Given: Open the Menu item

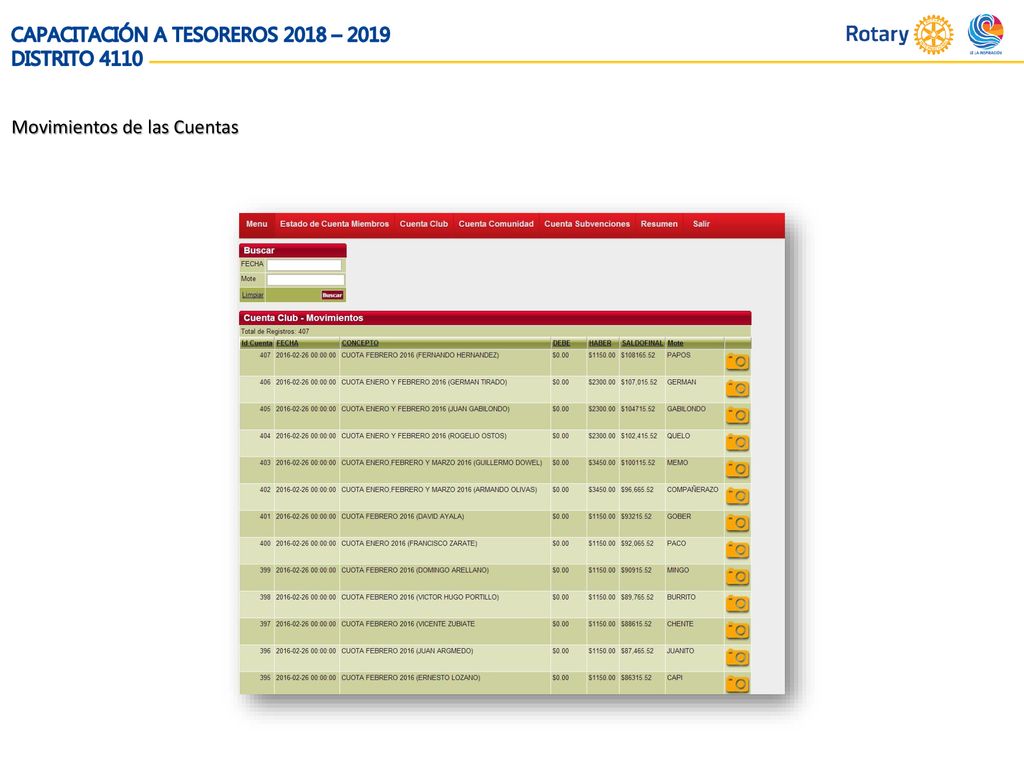Looking at the screenshot, I should click(257, 224).
